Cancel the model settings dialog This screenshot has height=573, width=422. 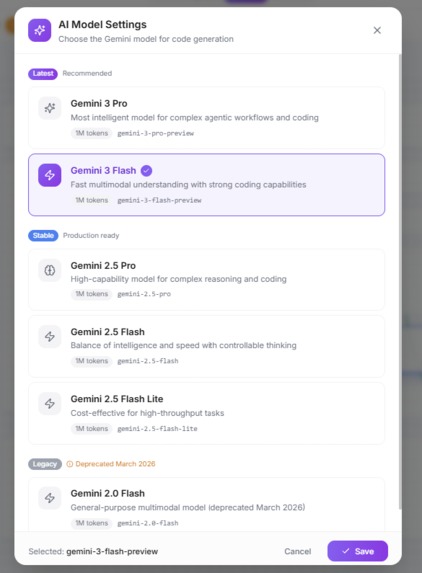click(298, 551)
